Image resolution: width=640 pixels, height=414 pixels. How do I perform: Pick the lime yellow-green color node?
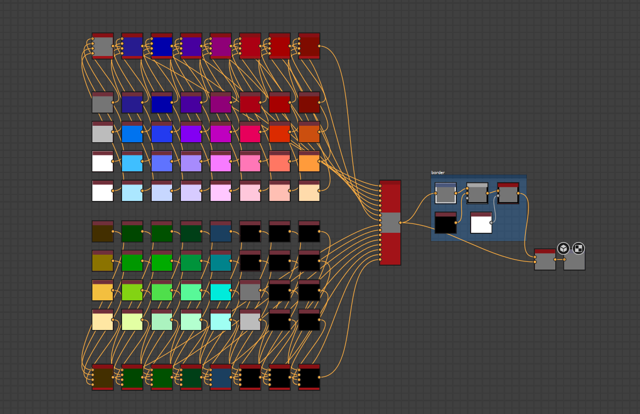[132, 291]
